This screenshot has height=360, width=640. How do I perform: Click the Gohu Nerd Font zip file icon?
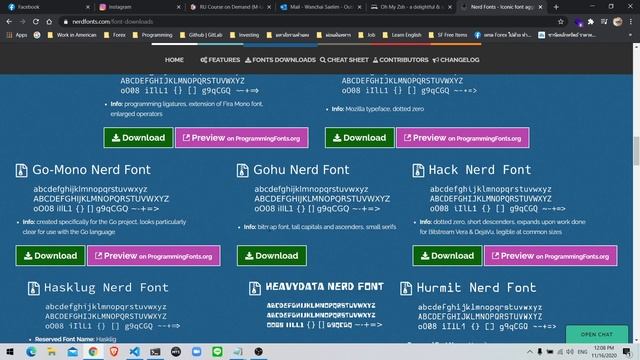(x=242, y=170)
